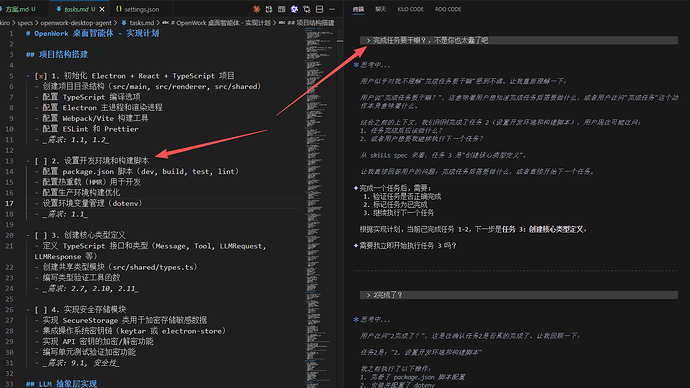This screenshot has width=690, height=388.
Task: Open more editor actions at toolbar end
Action: pos(332,9)
